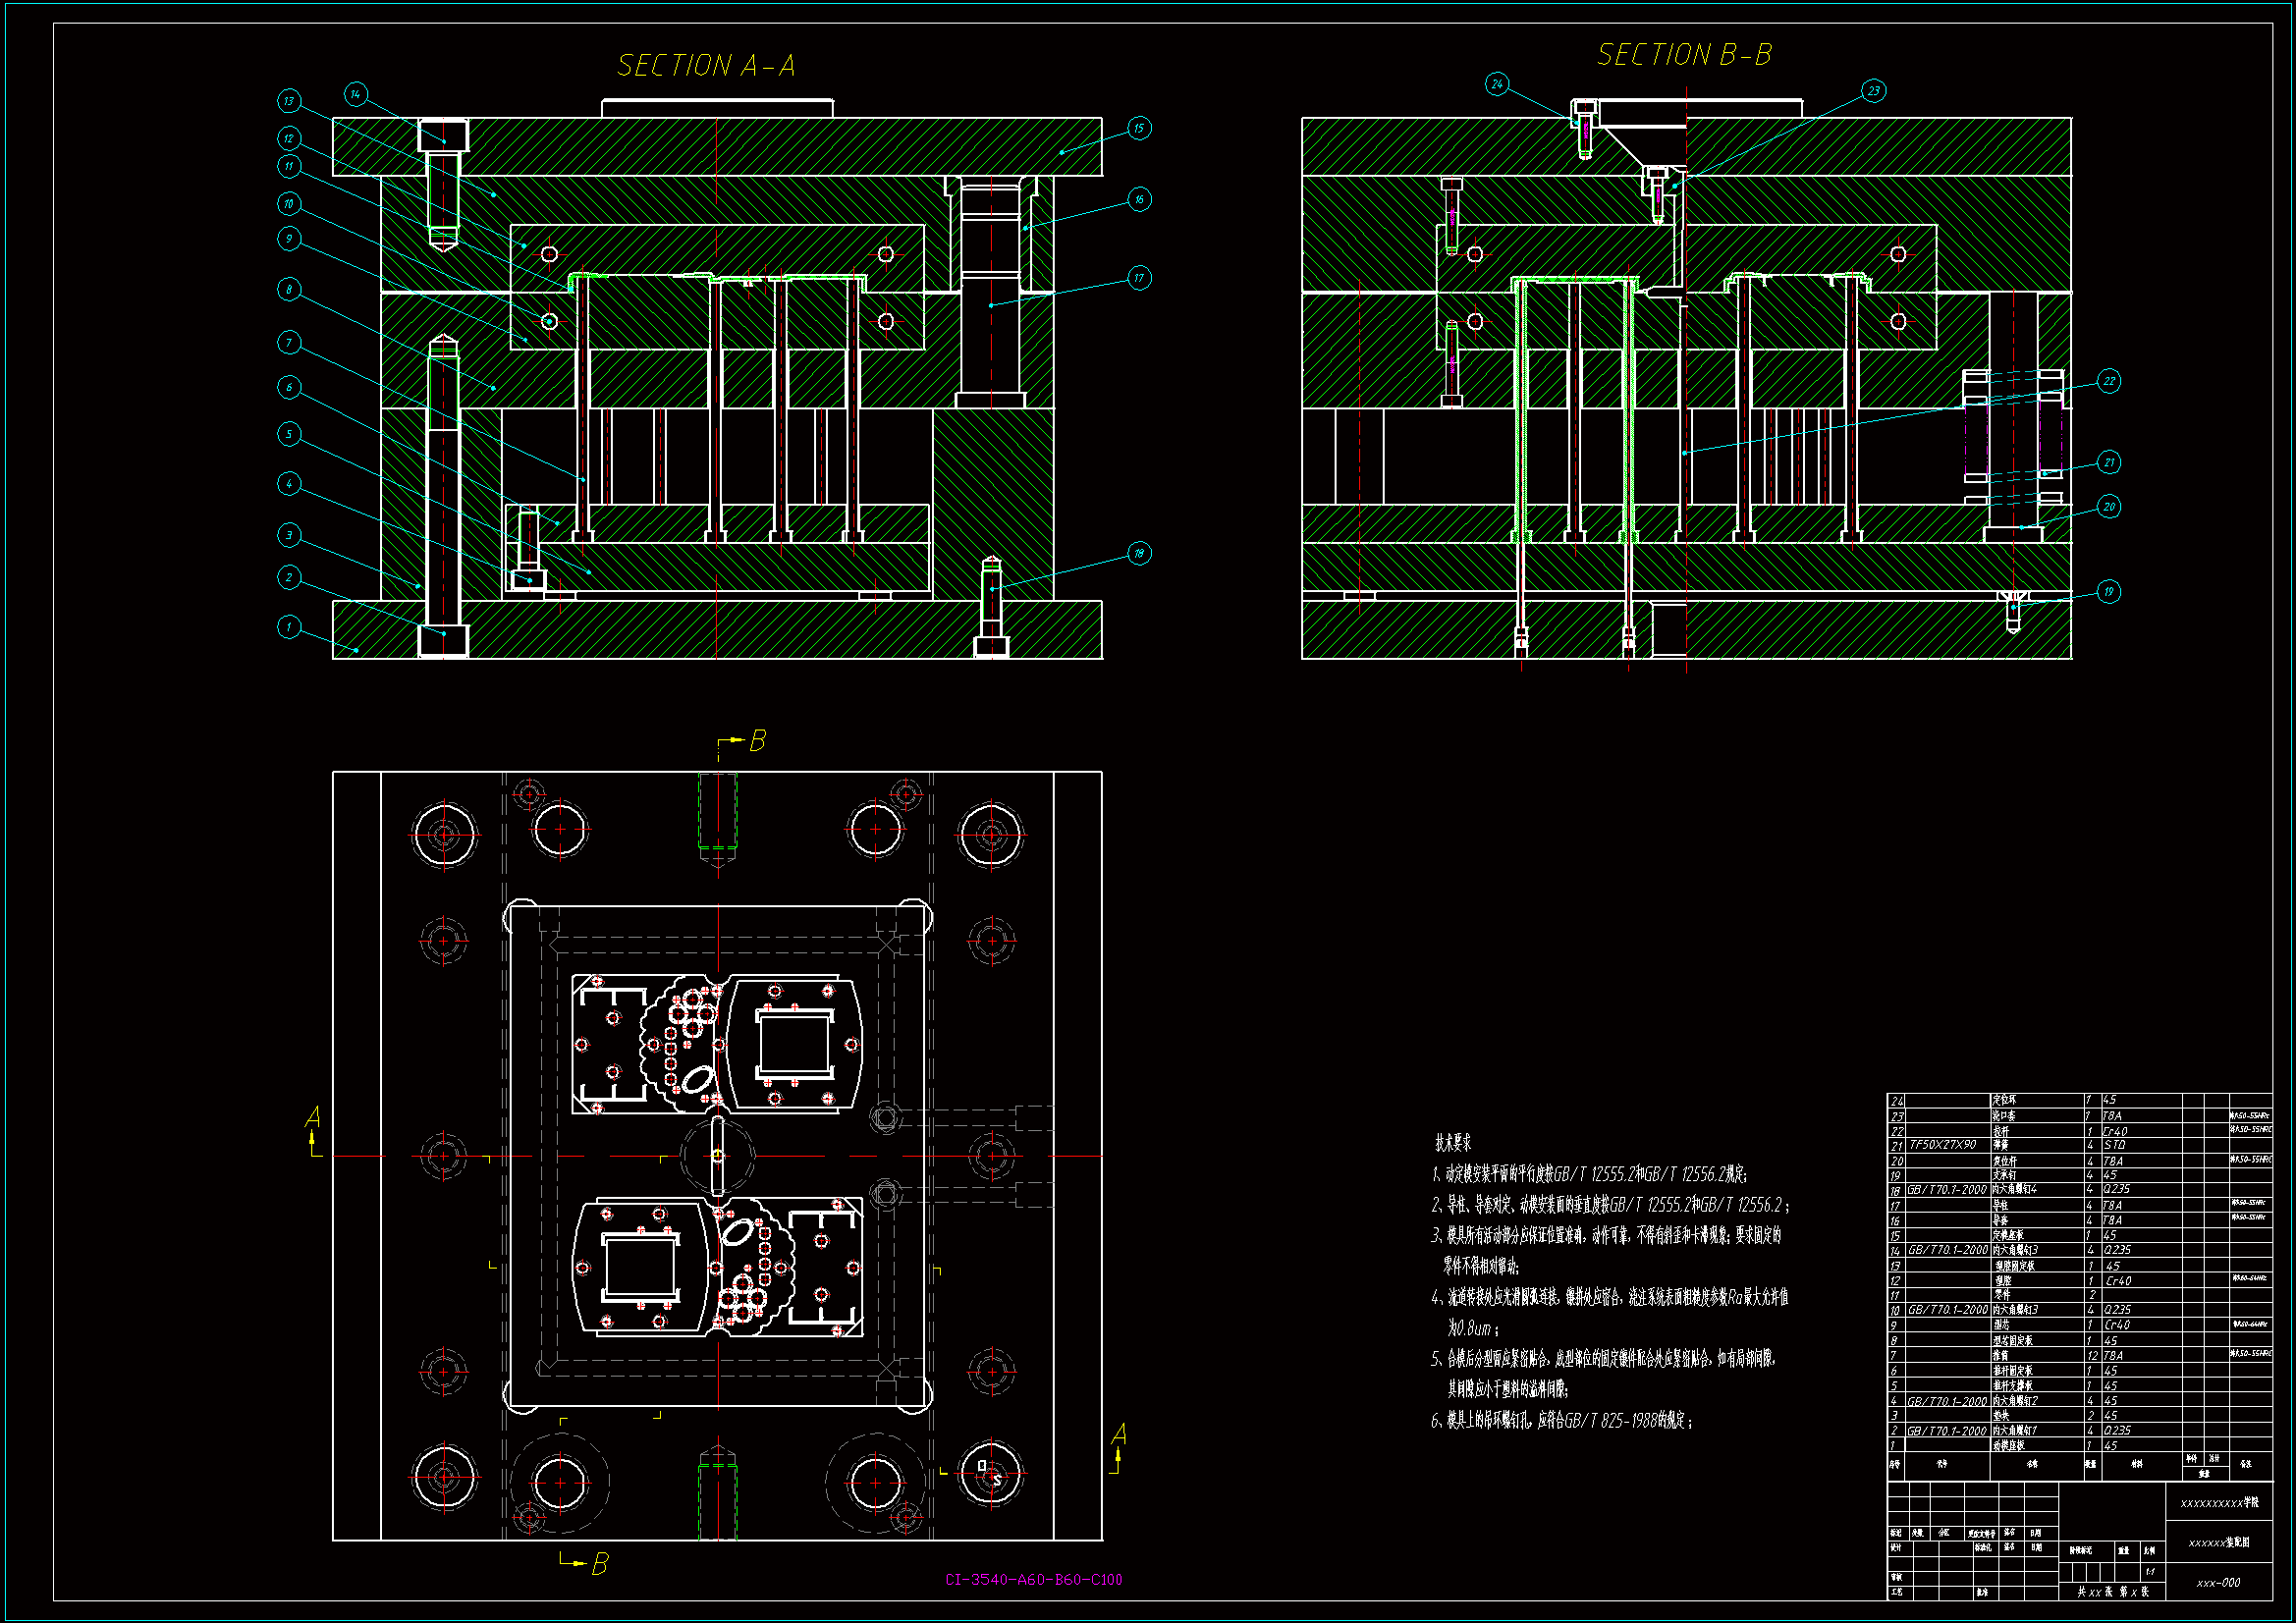
Task: Select part balloon 13 in Section A-A
Action: click(x=289, y=100)
